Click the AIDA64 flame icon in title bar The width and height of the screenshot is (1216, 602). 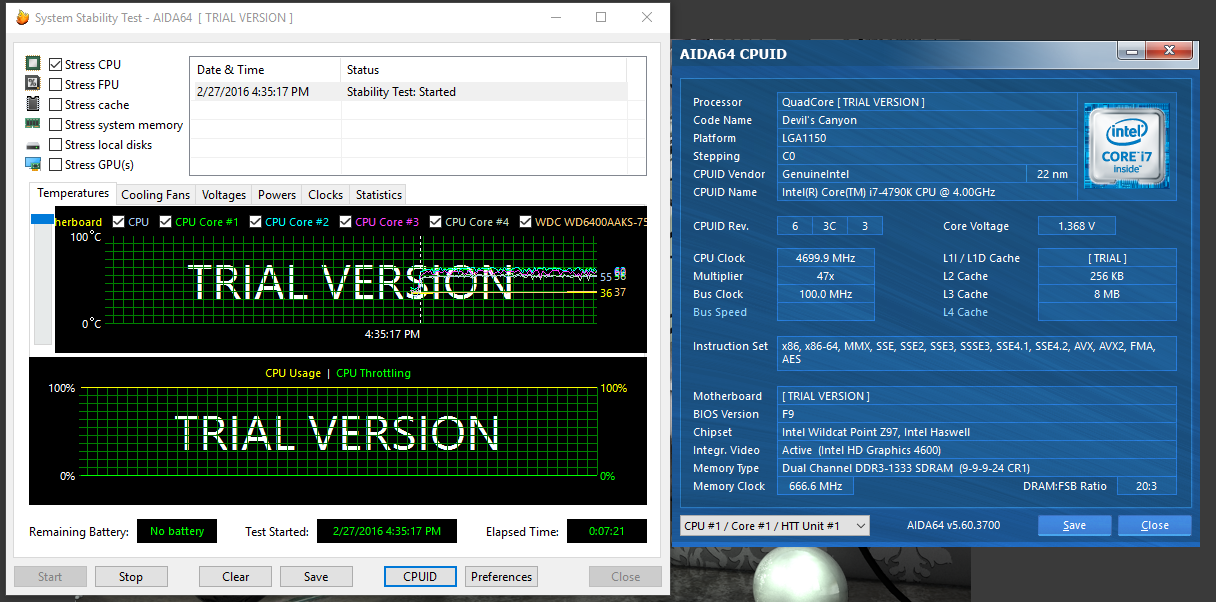coord(23,17)
